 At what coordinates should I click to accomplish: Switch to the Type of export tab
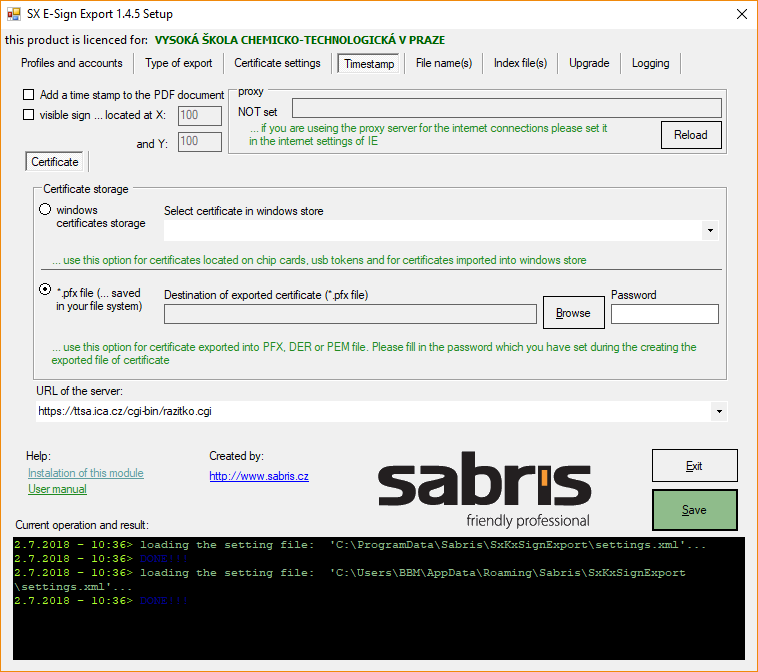178,63
